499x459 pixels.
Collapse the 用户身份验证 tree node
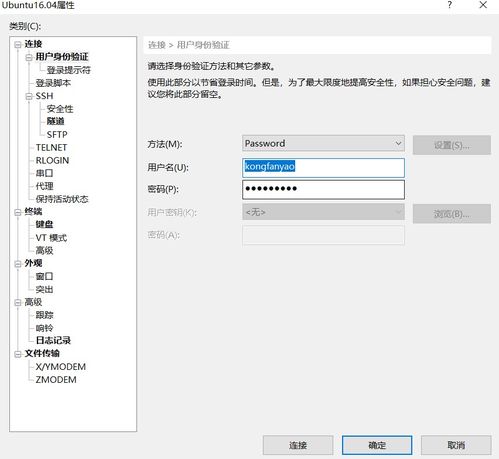pos(29,57)
